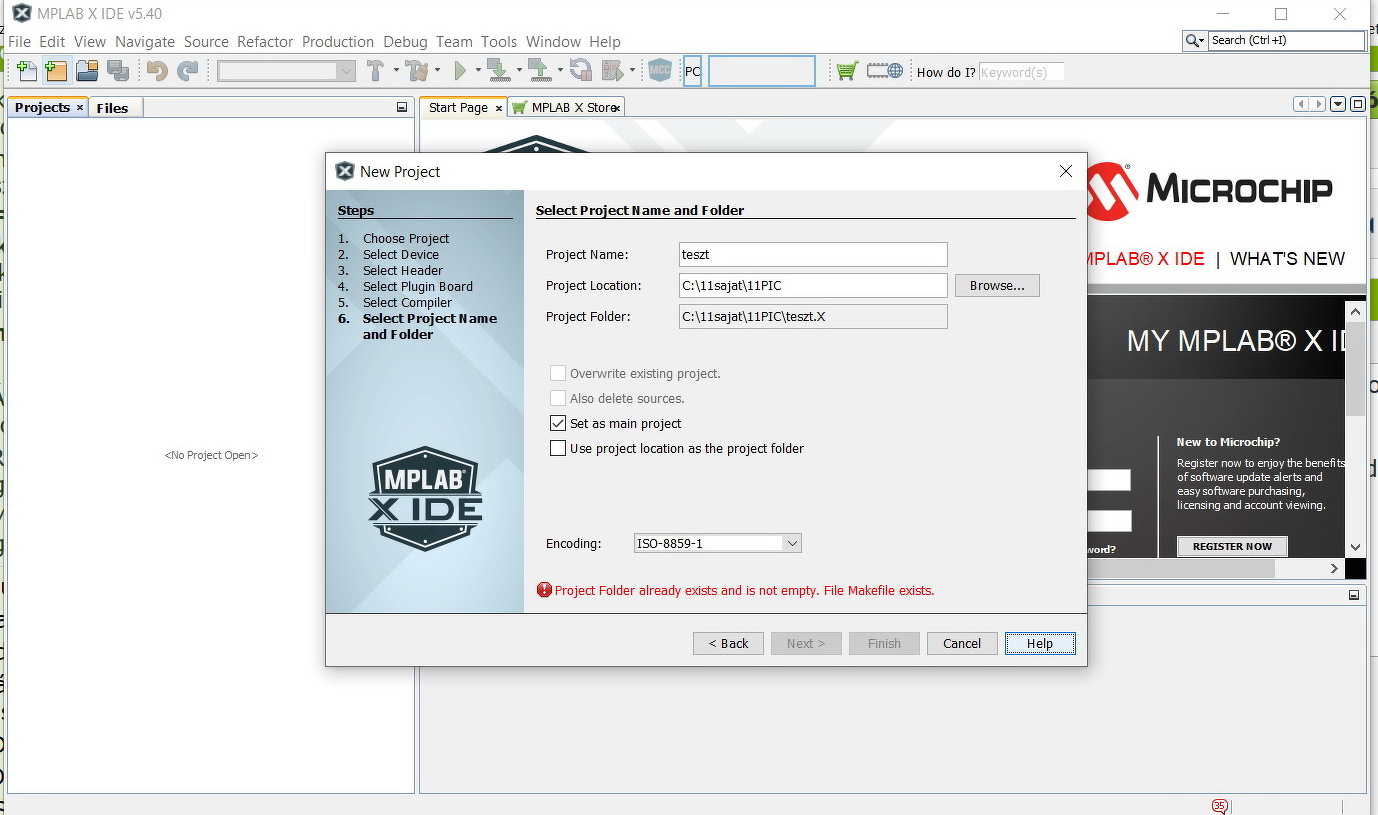Uncheck Set as main project
Viewport: 1378px width, 815px height.
point(558,424)
